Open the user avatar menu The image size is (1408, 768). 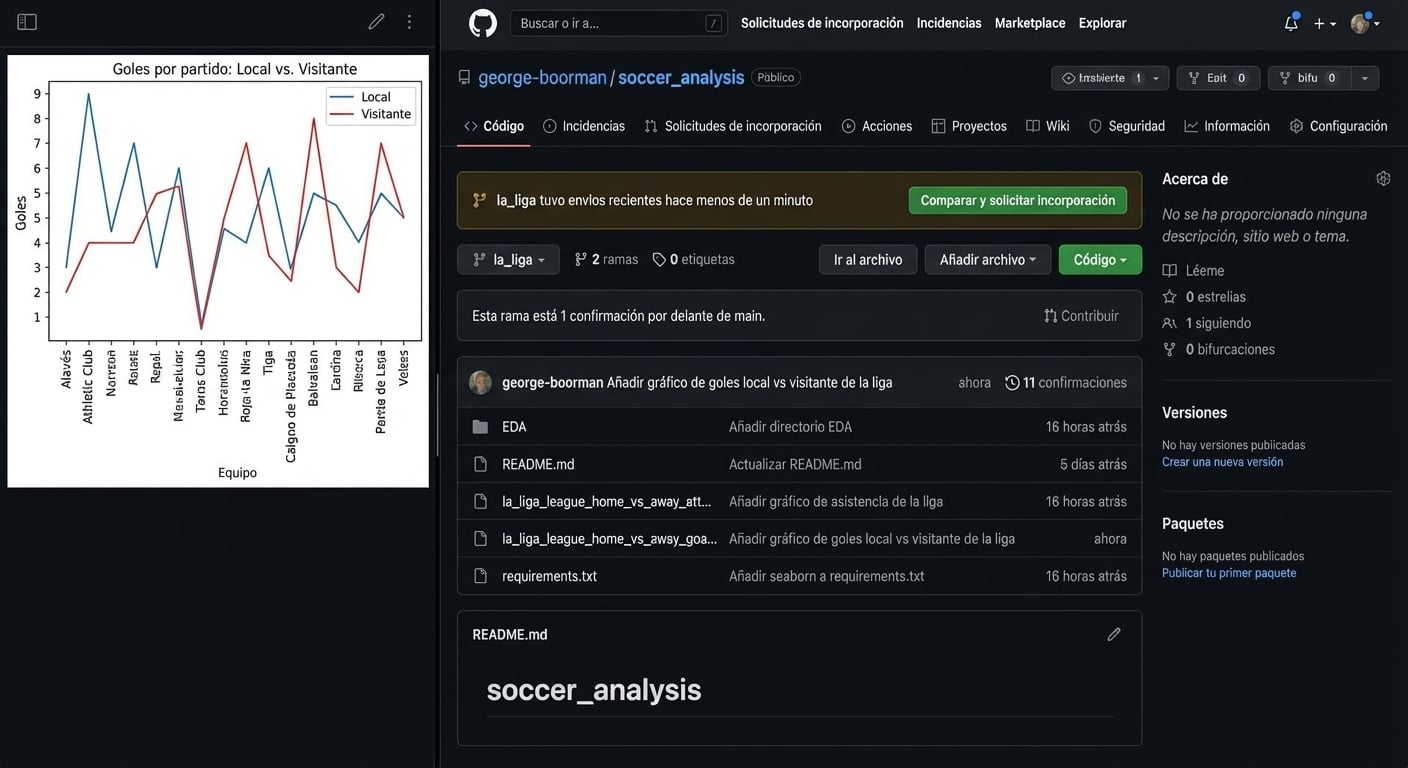(1365, 23)
